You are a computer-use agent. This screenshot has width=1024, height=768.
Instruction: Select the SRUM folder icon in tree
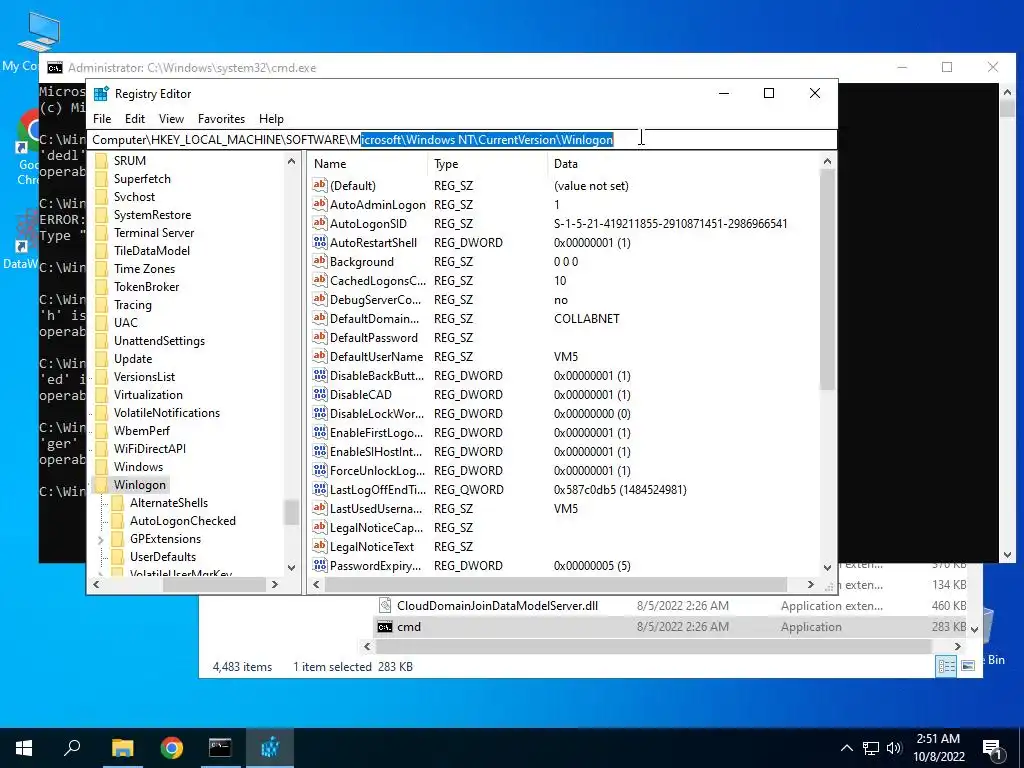pyautogui.click(x=101, y=161)
